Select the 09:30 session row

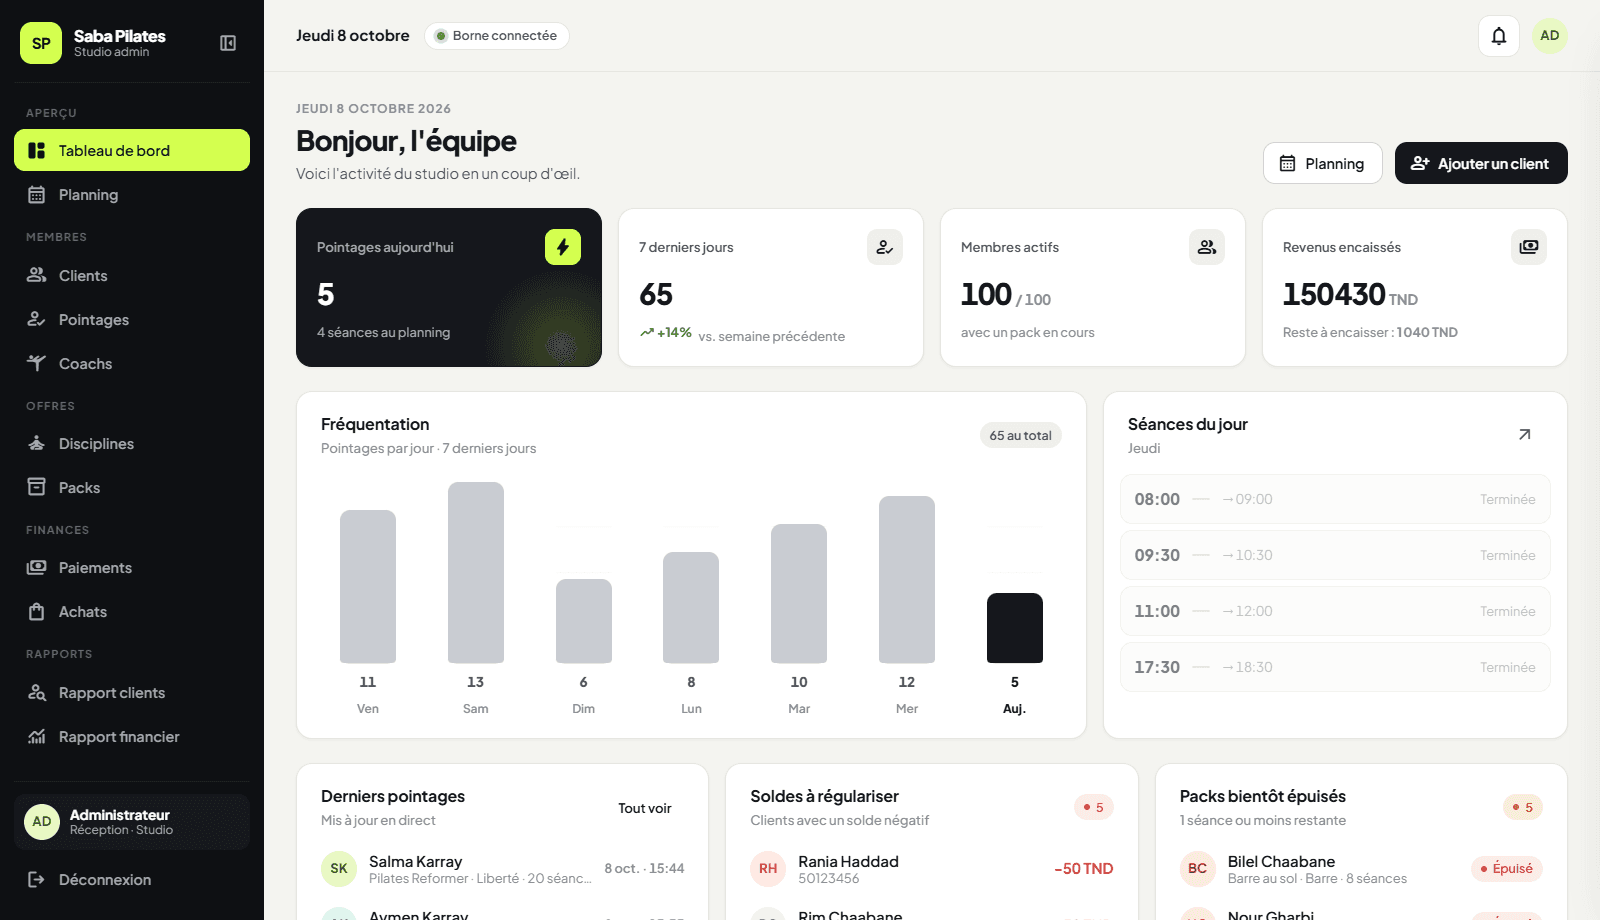point(1335,555)
